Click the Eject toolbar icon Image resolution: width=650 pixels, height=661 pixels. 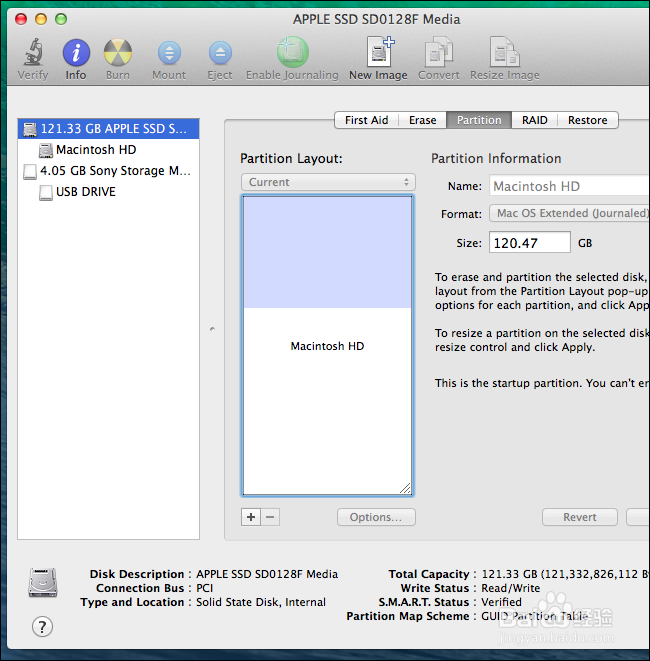click(220, 53)
